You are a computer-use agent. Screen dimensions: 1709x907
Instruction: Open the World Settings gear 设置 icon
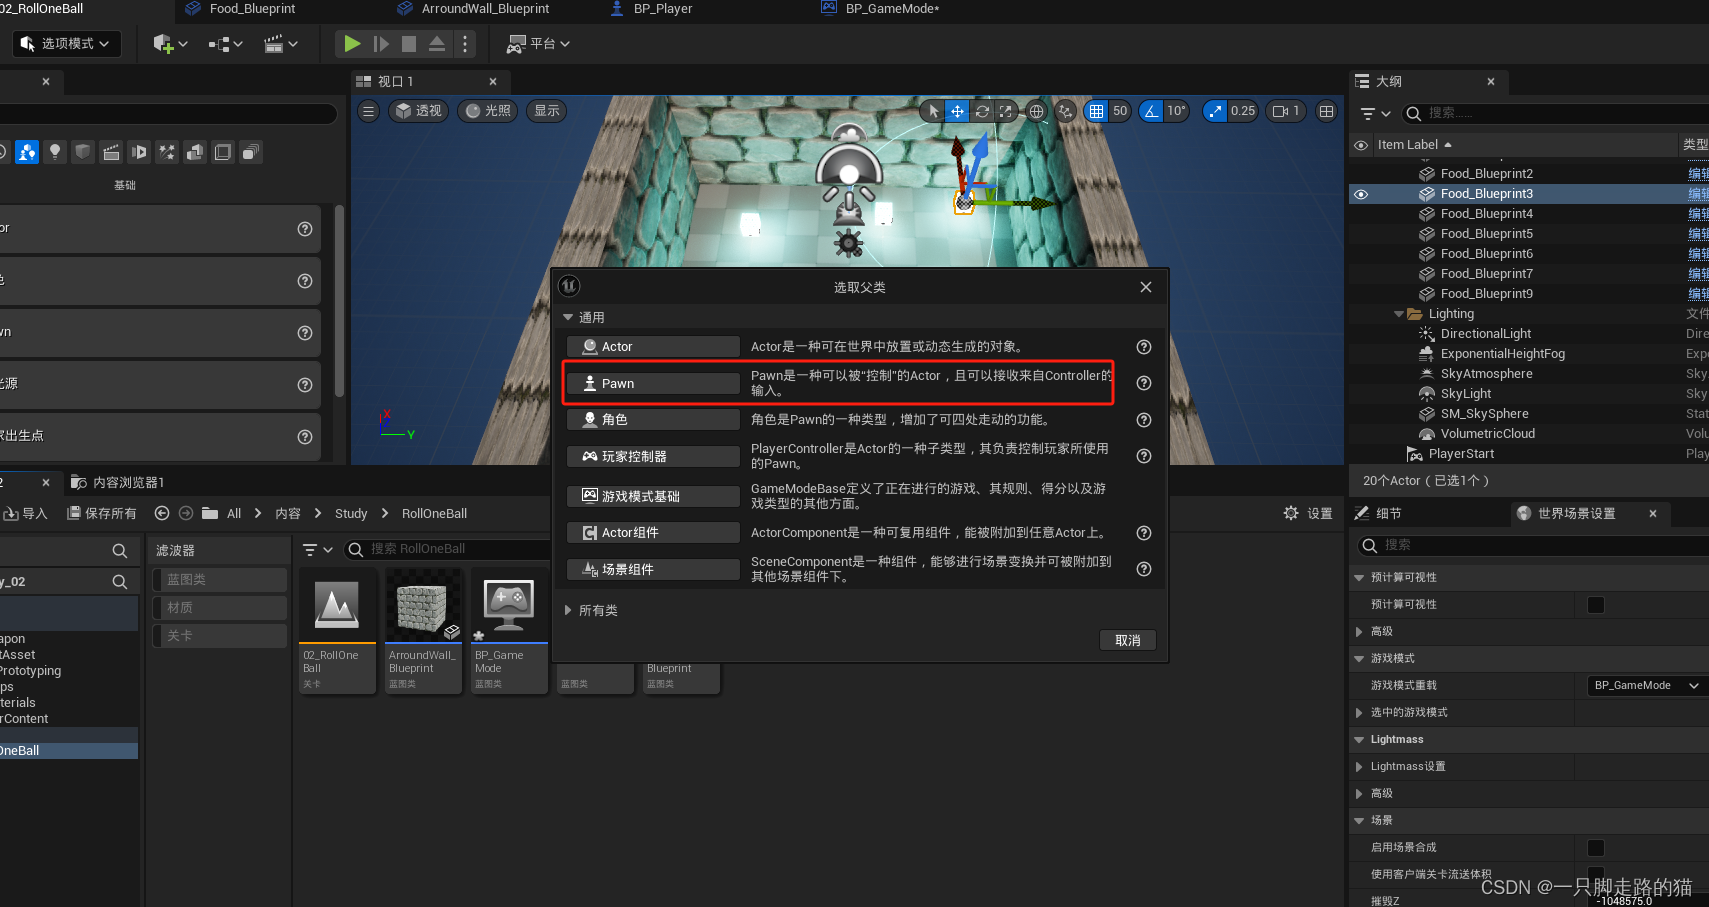(1291, 513)
